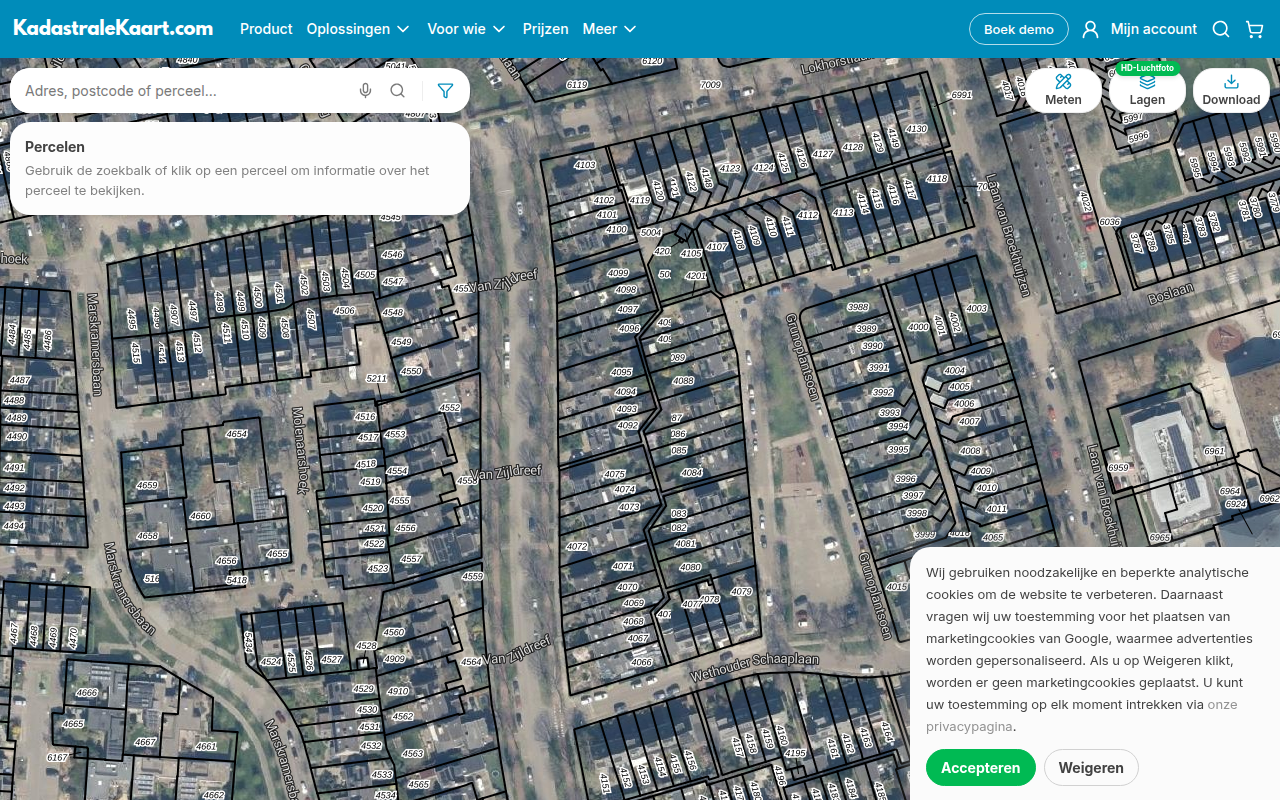Click the Boek demo button
Screen dimensions: 1280x800
(1019, 29)
